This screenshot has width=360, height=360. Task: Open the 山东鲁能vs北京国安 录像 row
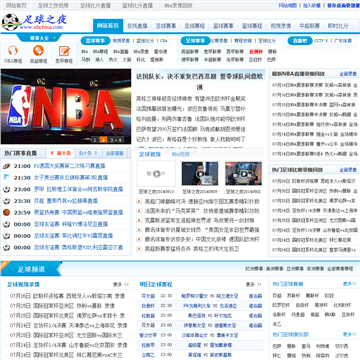click(68, 345)
